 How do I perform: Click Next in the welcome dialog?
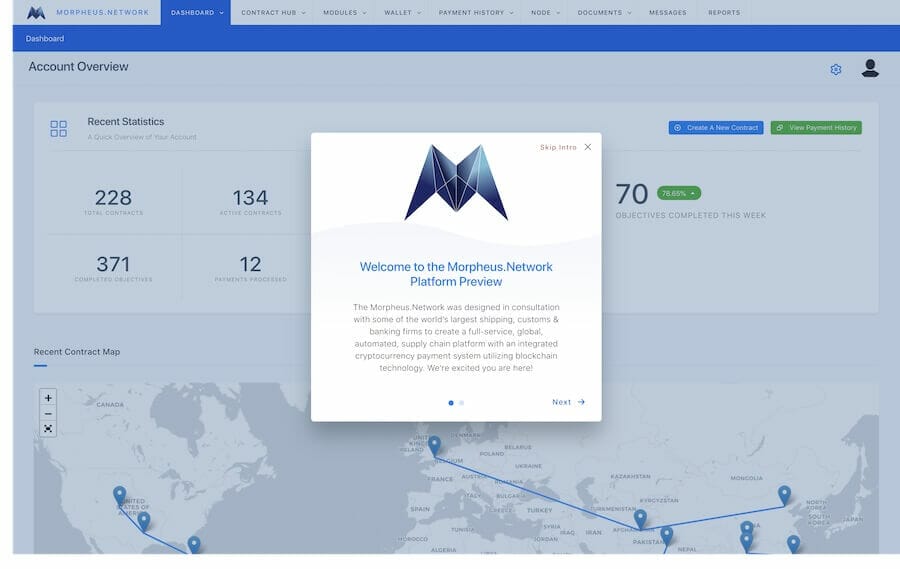click(568, 402)
